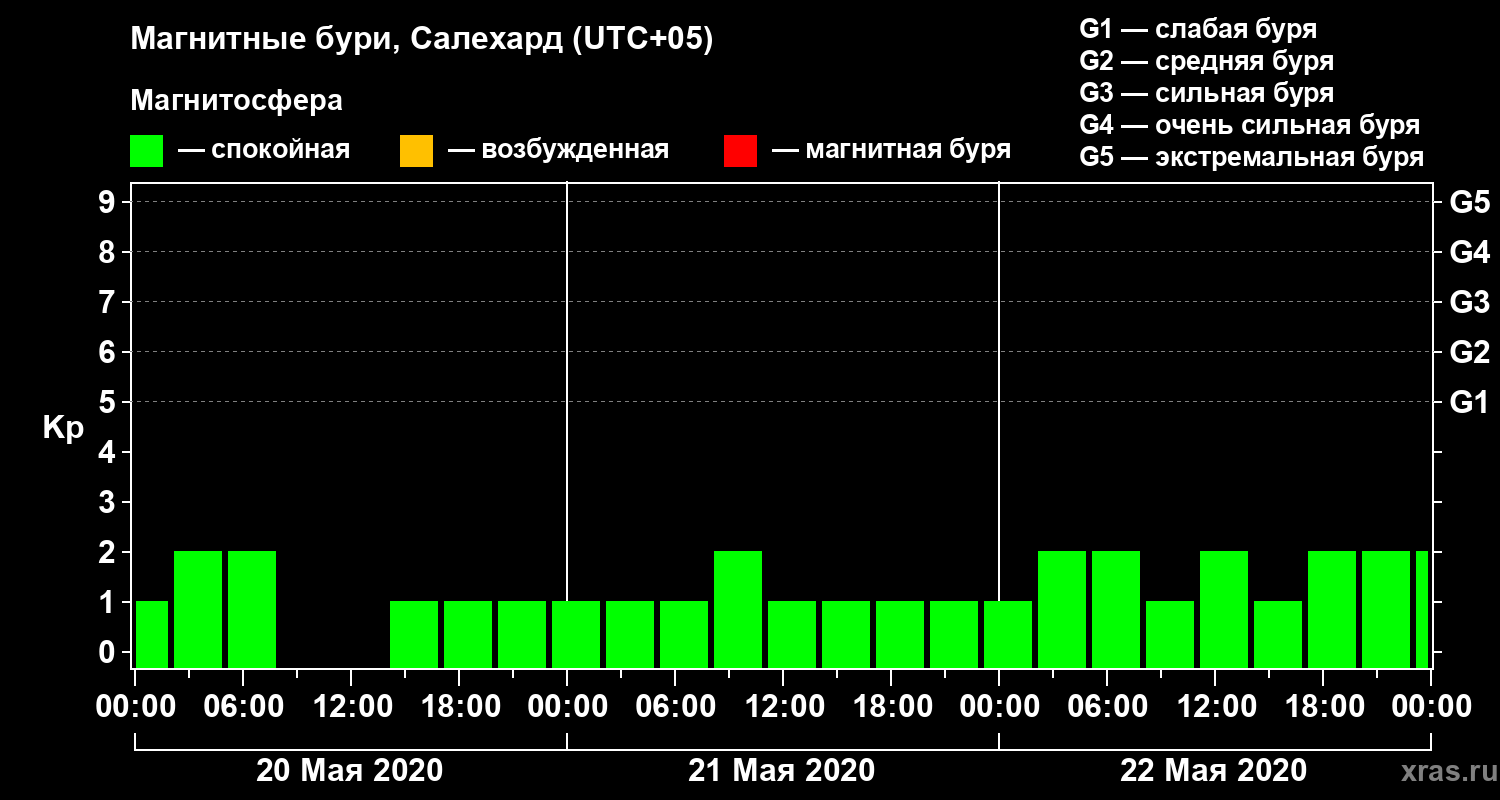Screen dimensions: 1500x800
Task: Click the green 'спокойная' legend swatch
Action: [x=146, y=151]
